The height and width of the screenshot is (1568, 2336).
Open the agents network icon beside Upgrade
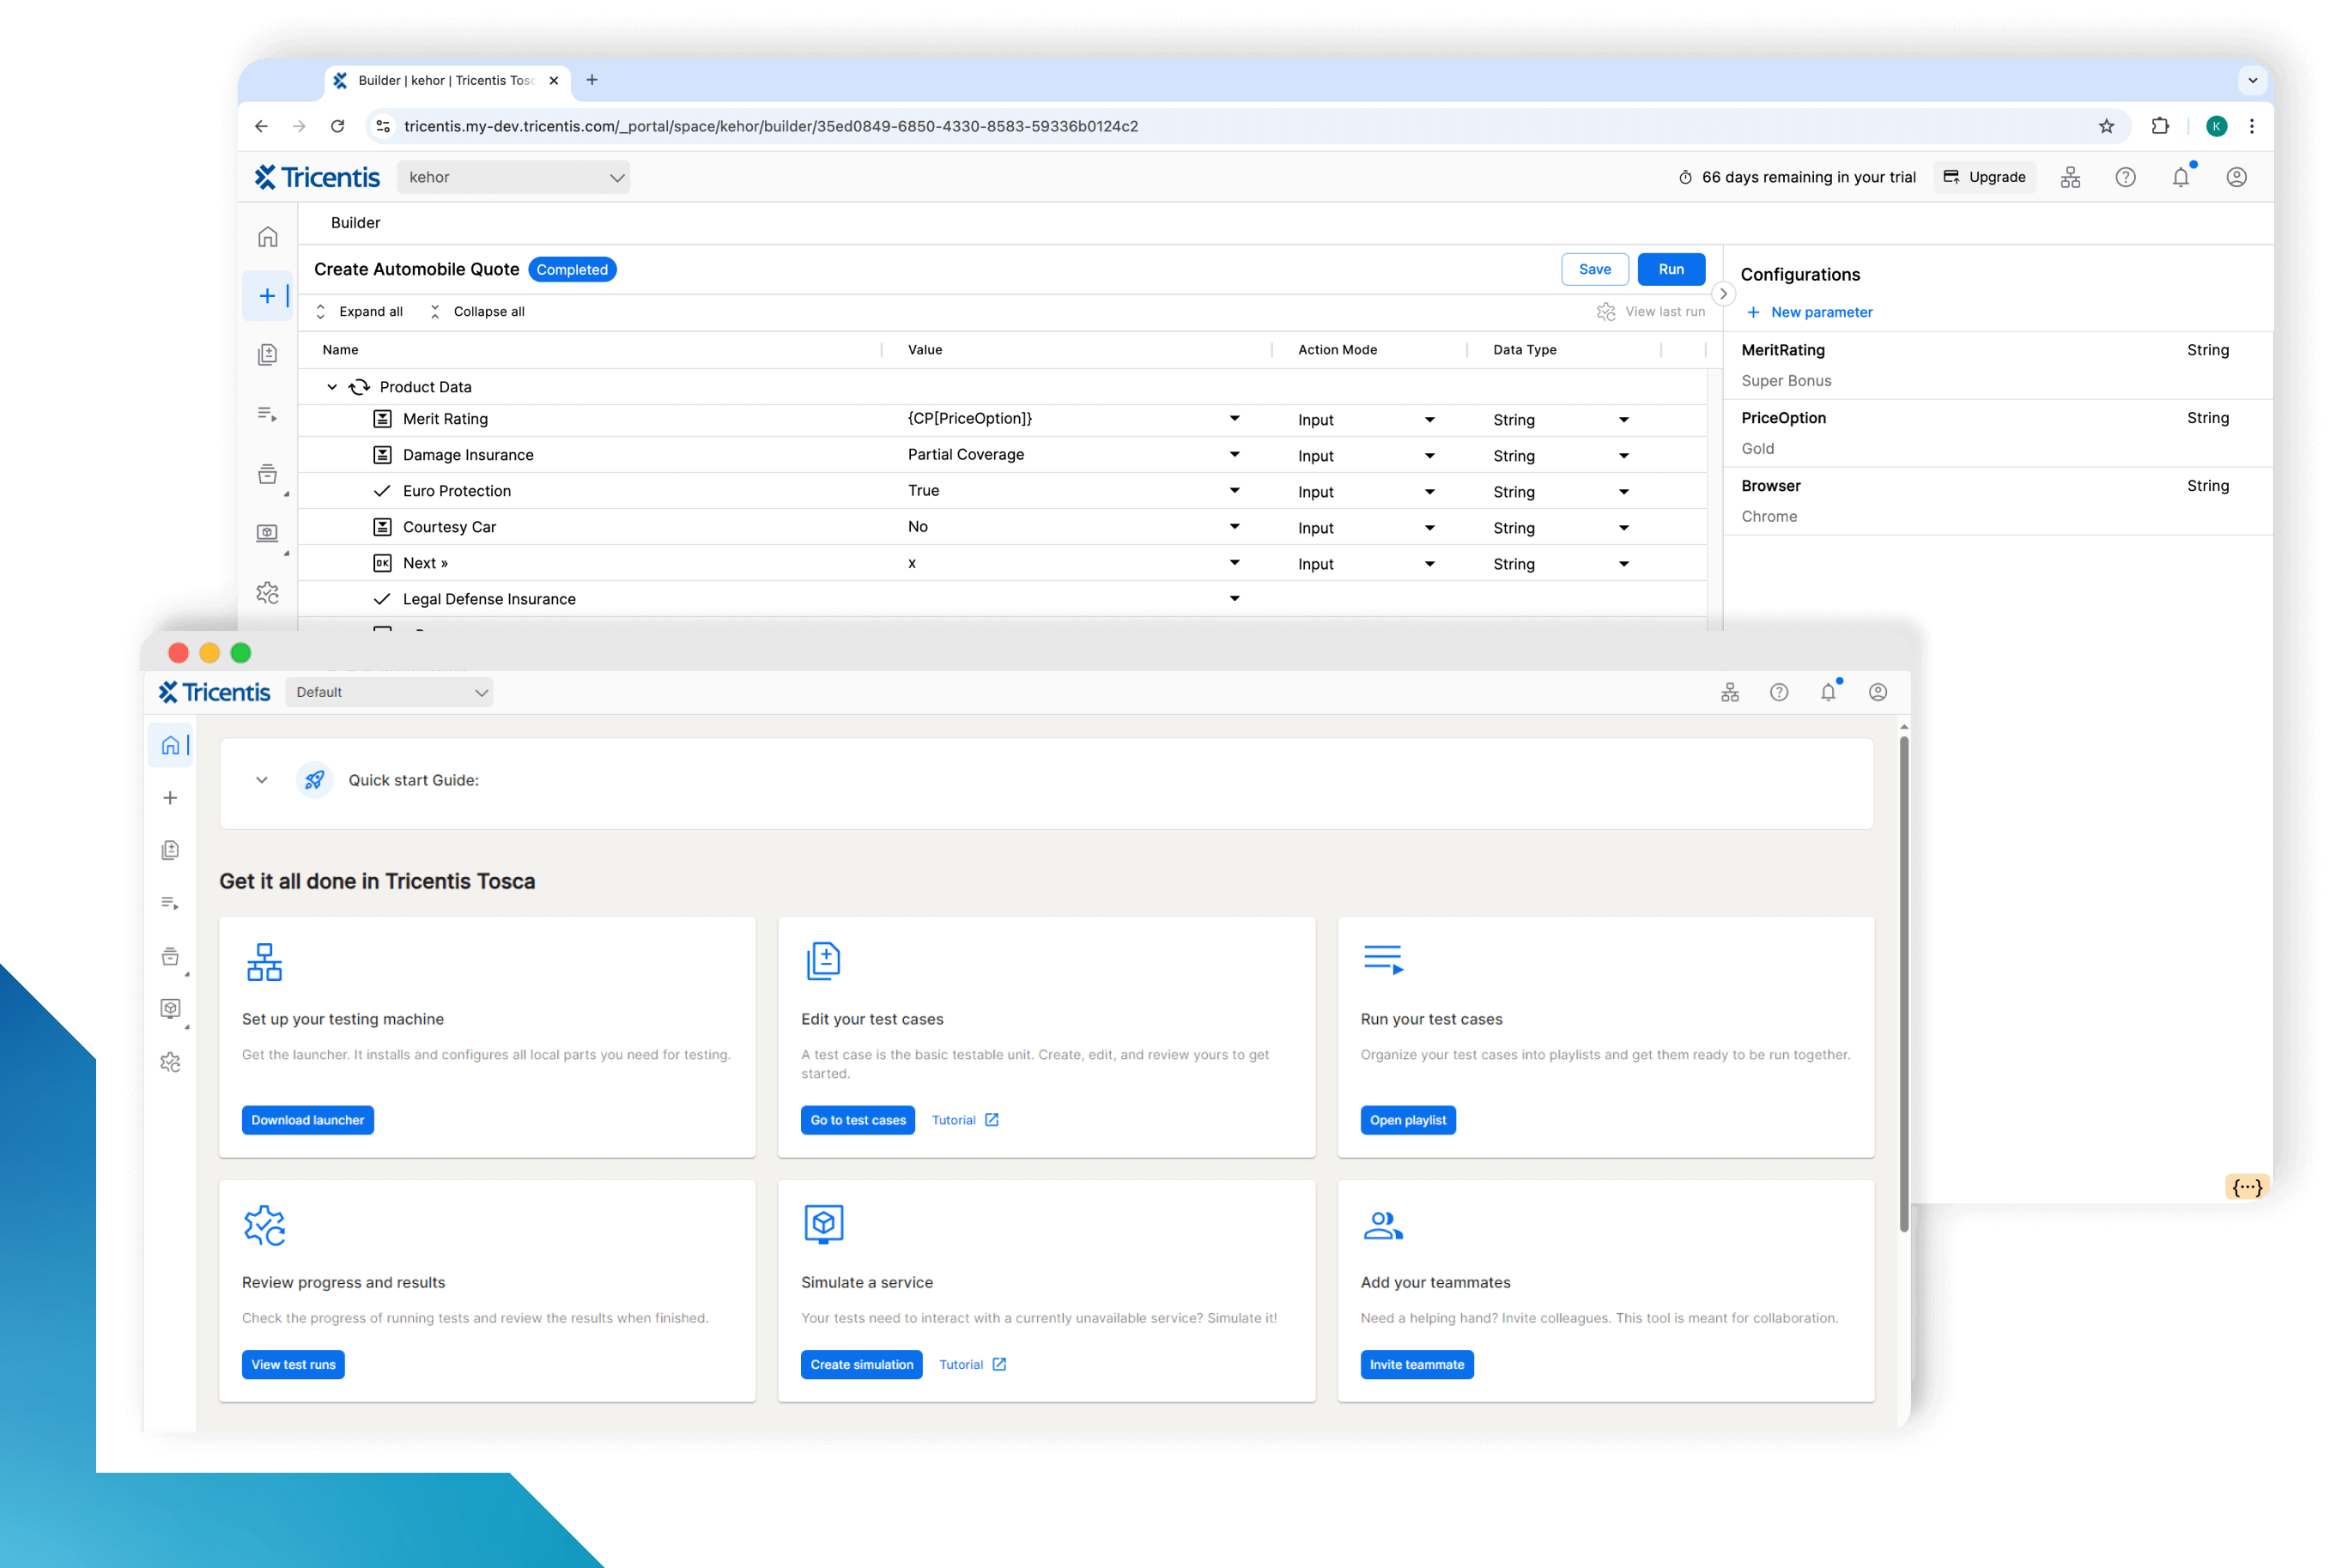coord(2070,177)
